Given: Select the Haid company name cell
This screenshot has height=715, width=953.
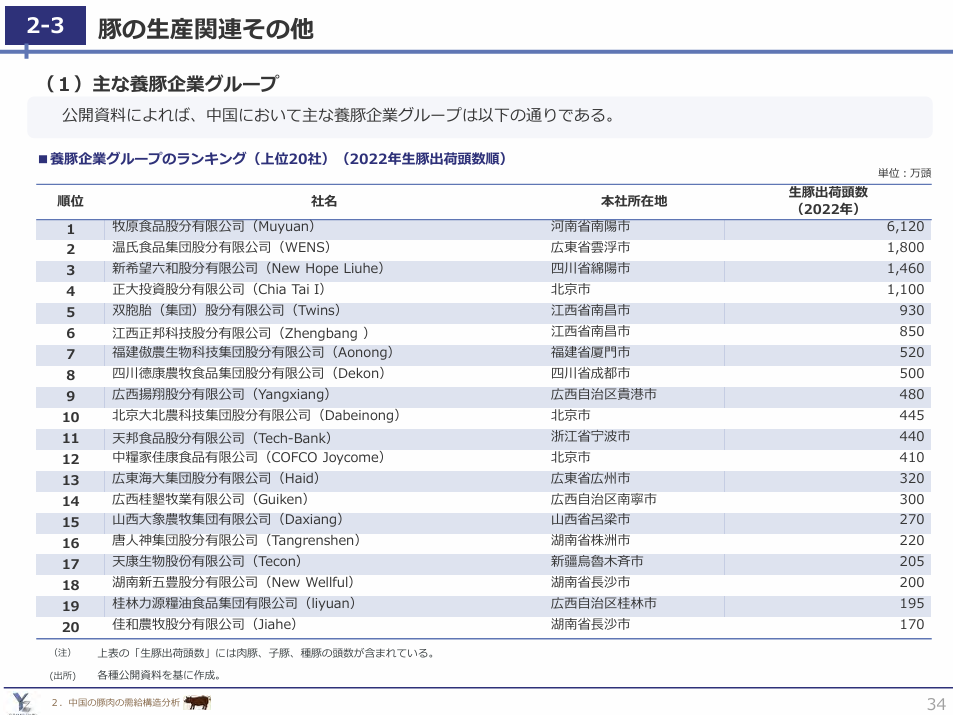Looking at the screenshot, I should 216,478.
